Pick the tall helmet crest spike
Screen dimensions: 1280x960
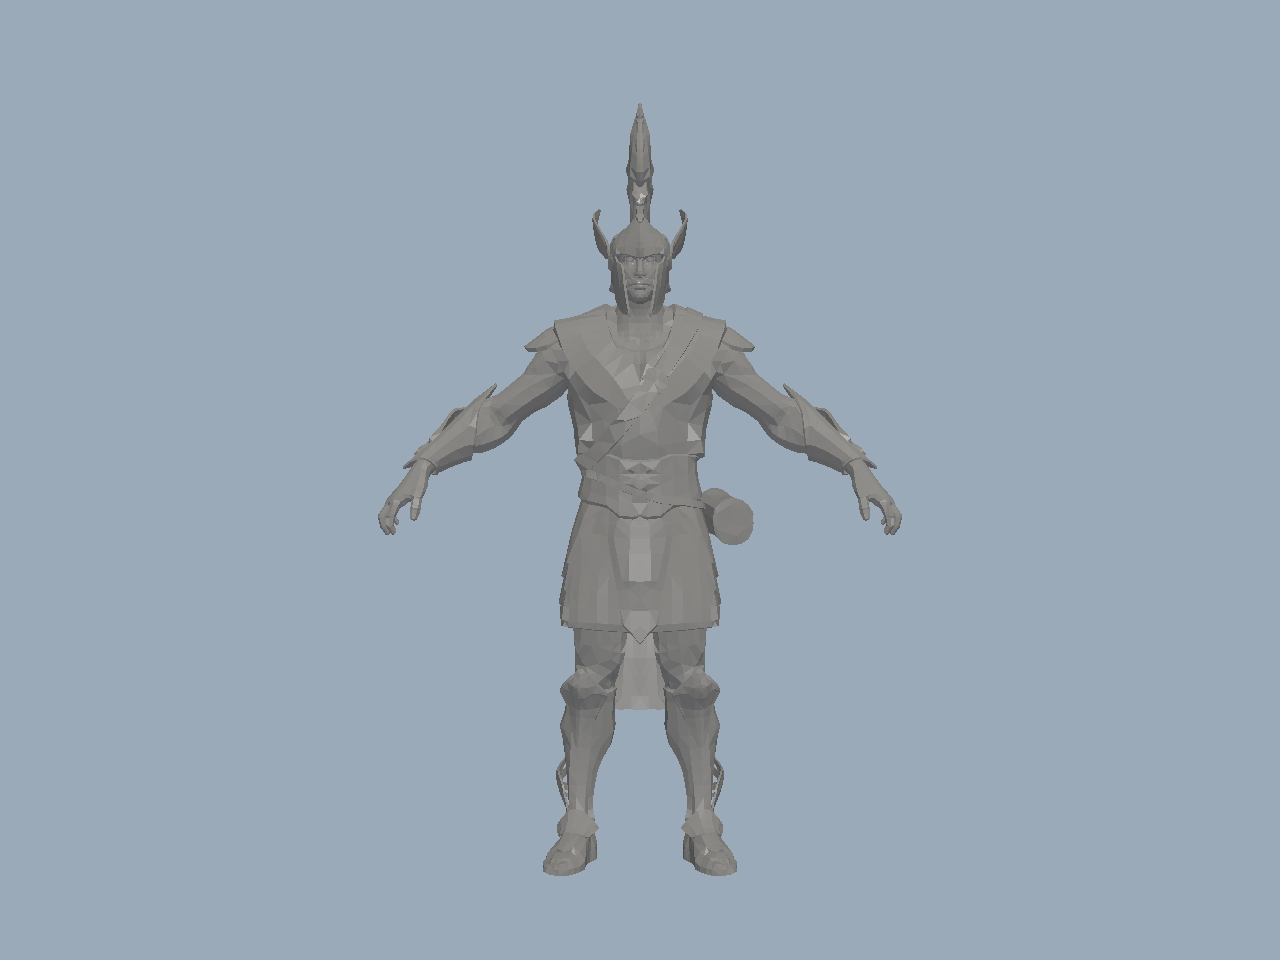(x=640, y=162)
